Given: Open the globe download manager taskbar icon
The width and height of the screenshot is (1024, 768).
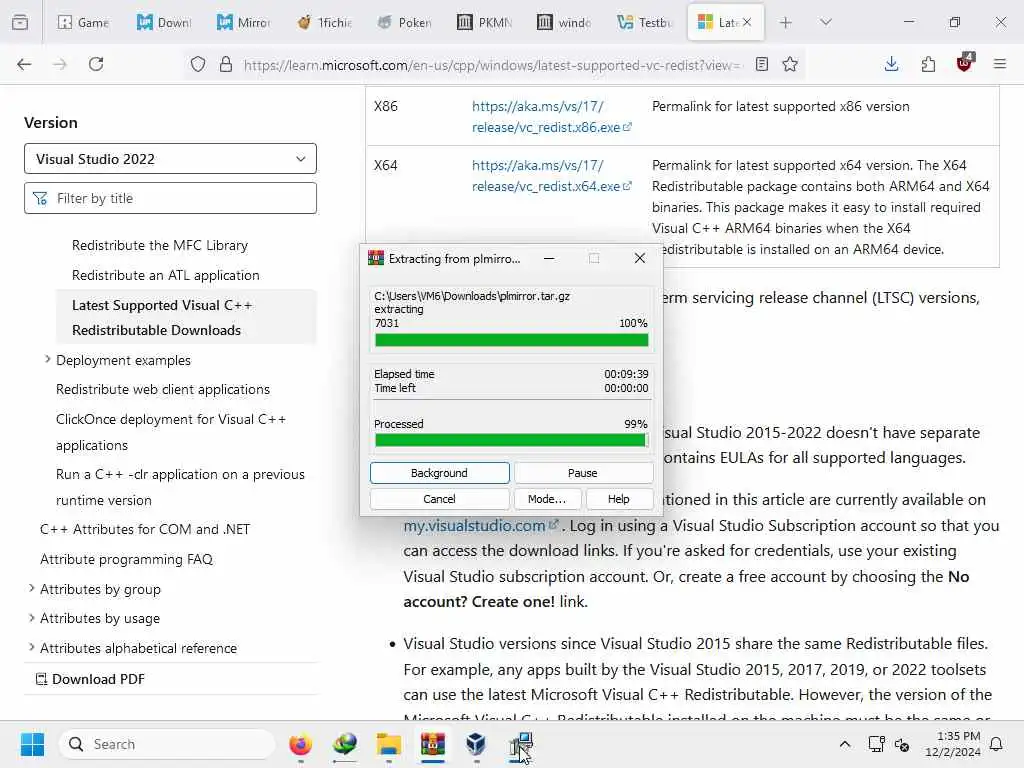Looking at the screenshot, I should click(x=345, y=744).
